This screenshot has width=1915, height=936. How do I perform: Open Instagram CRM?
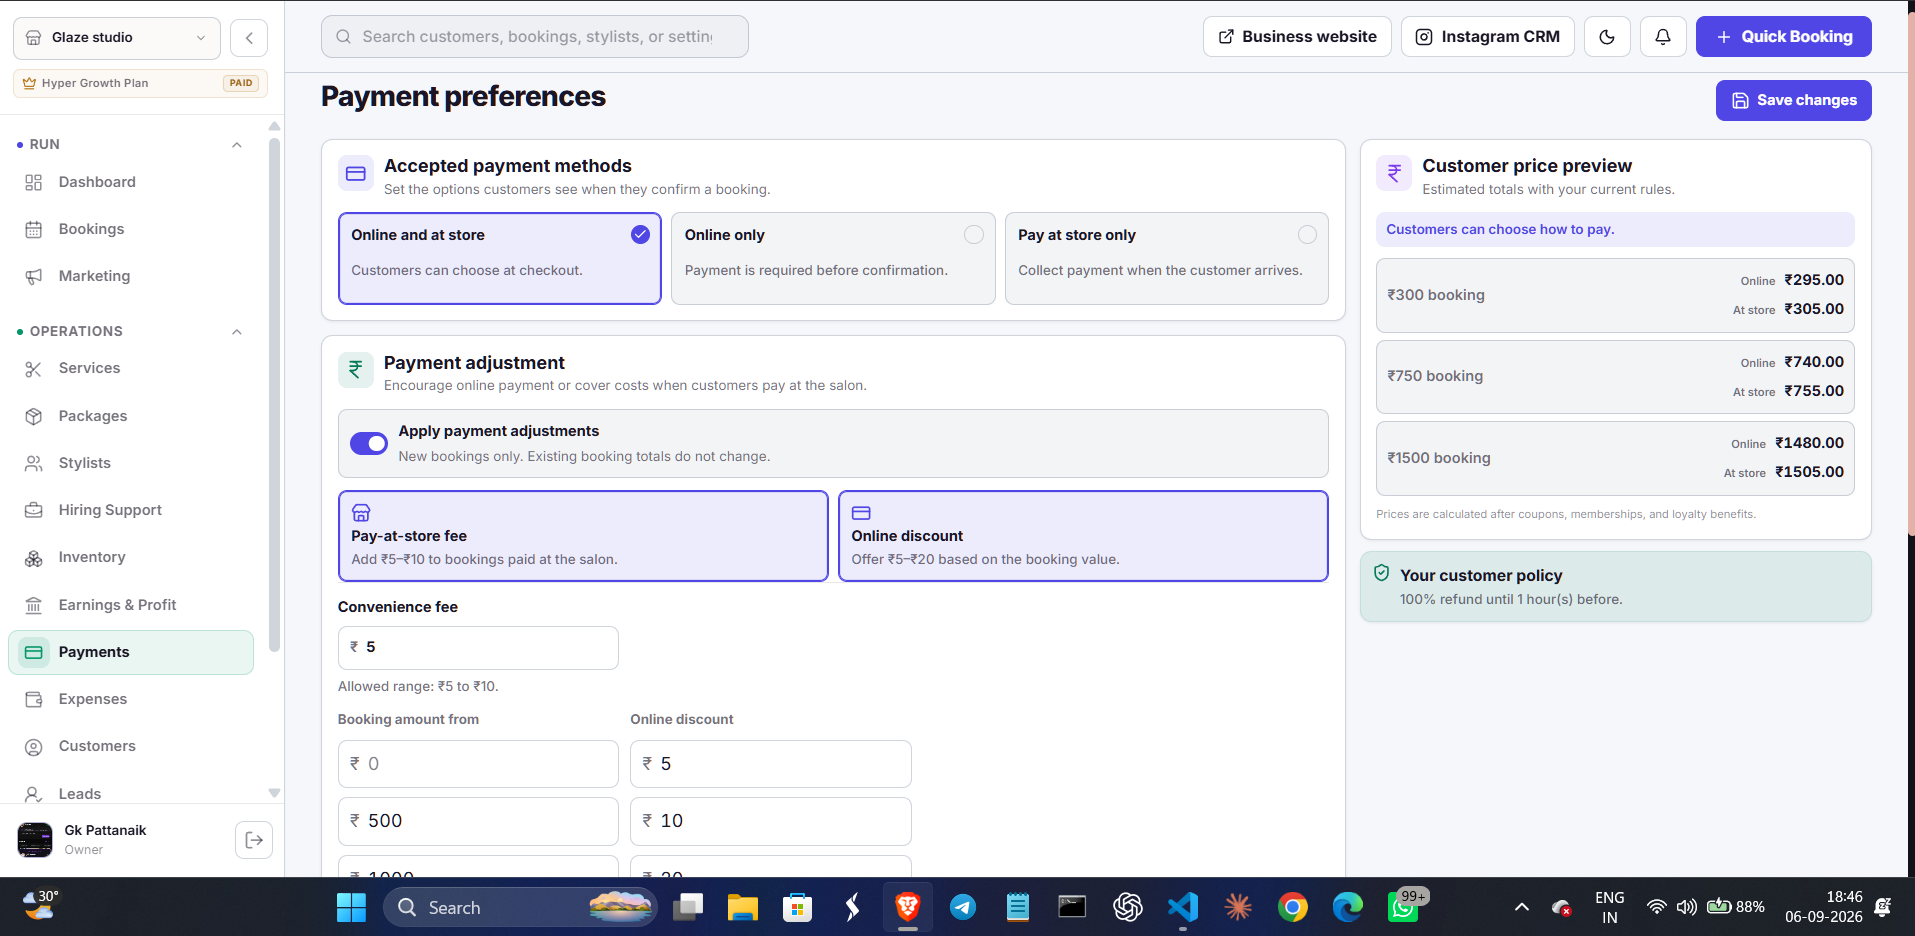click(1488, 37)
